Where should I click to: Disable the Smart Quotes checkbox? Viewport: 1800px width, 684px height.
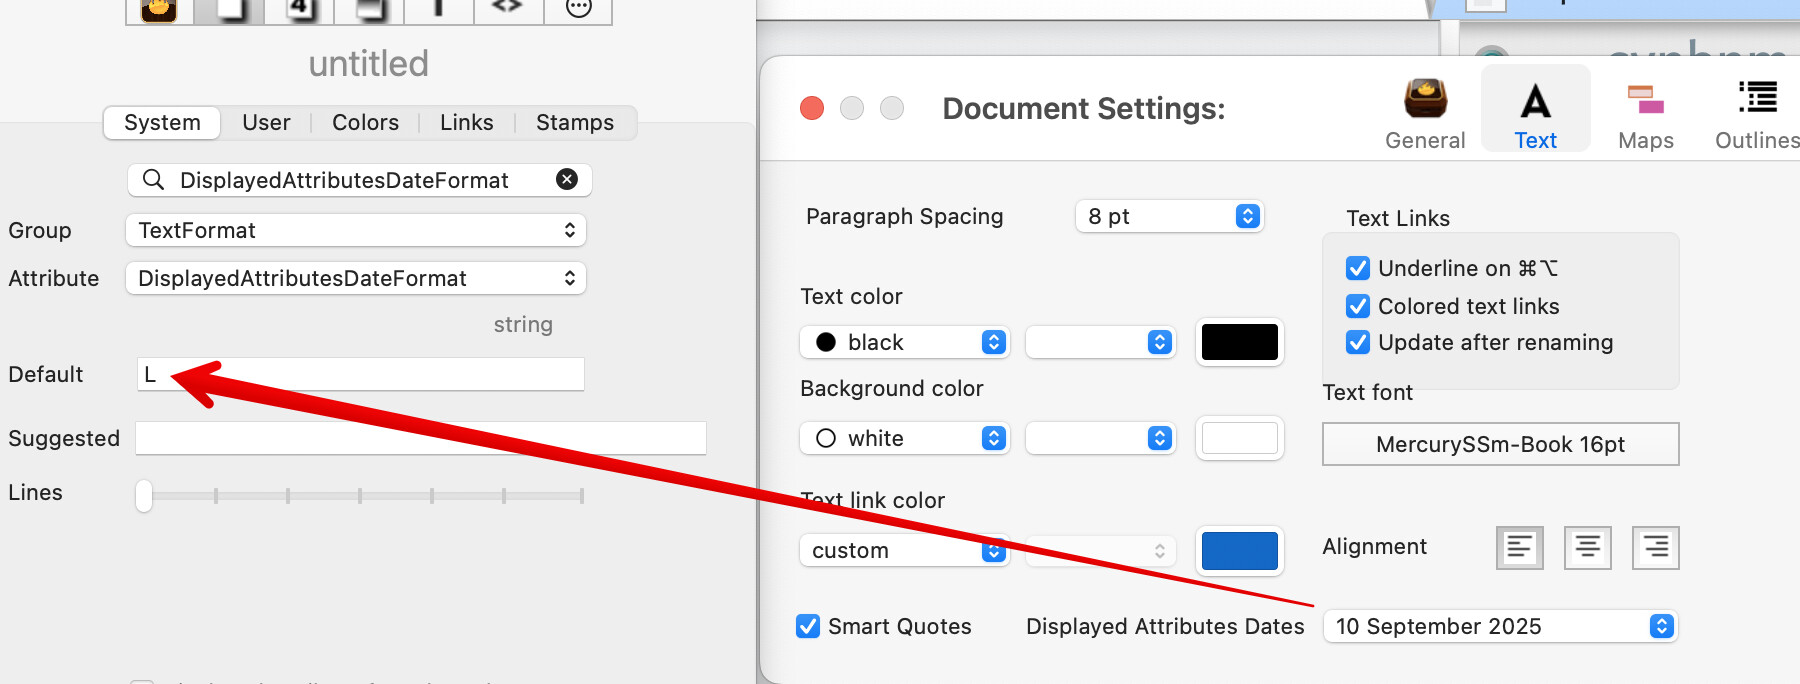point(808,626)
